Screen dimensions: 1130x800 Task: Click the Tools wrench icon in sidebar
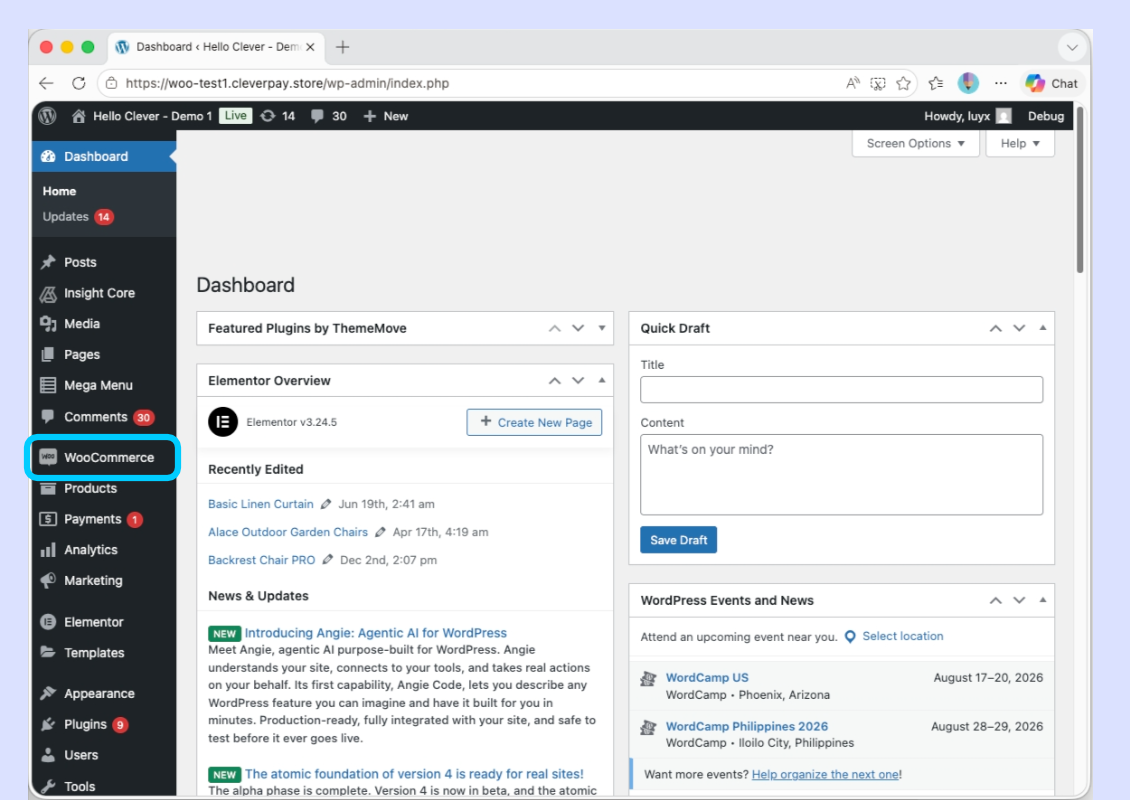tap(48, 786)
